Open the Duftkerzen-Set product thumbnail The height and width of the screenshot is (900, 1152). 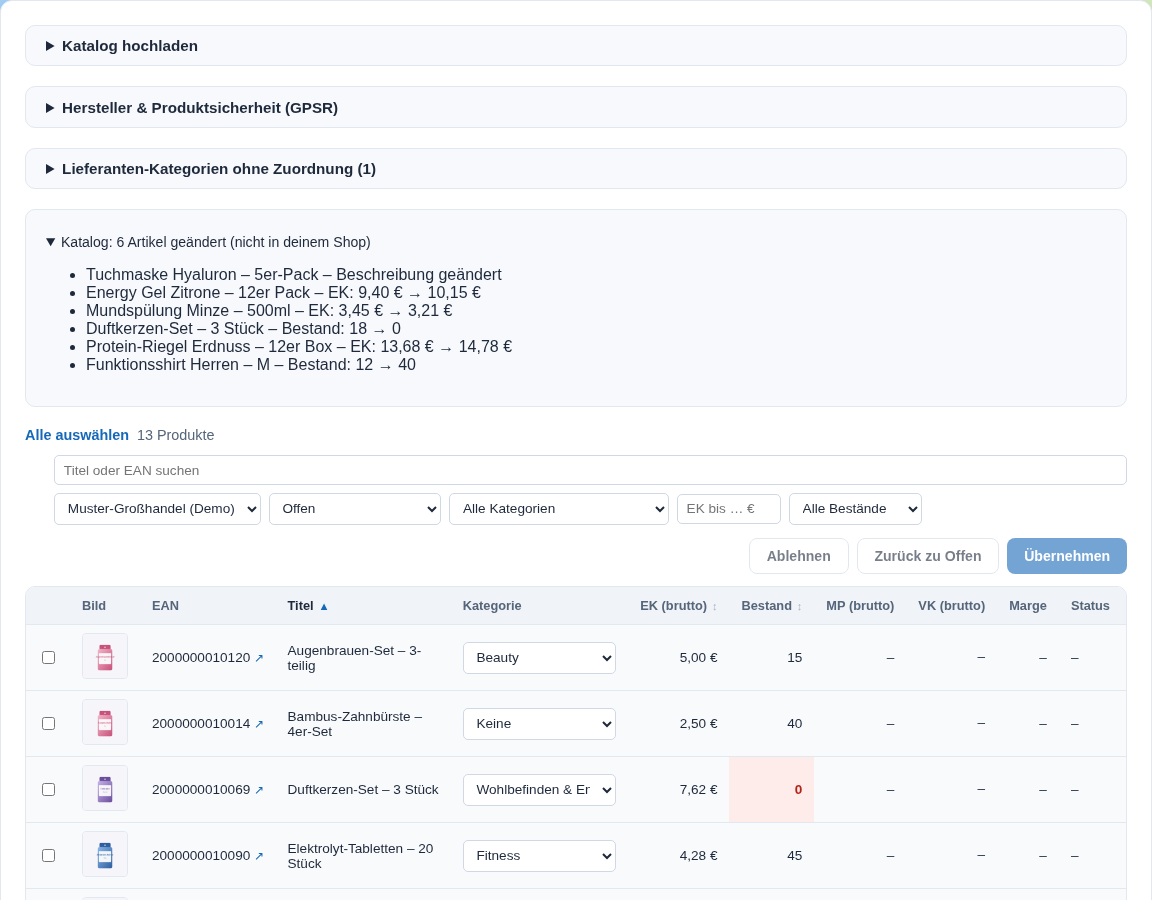pyautogui.click(x=105, y=788)
